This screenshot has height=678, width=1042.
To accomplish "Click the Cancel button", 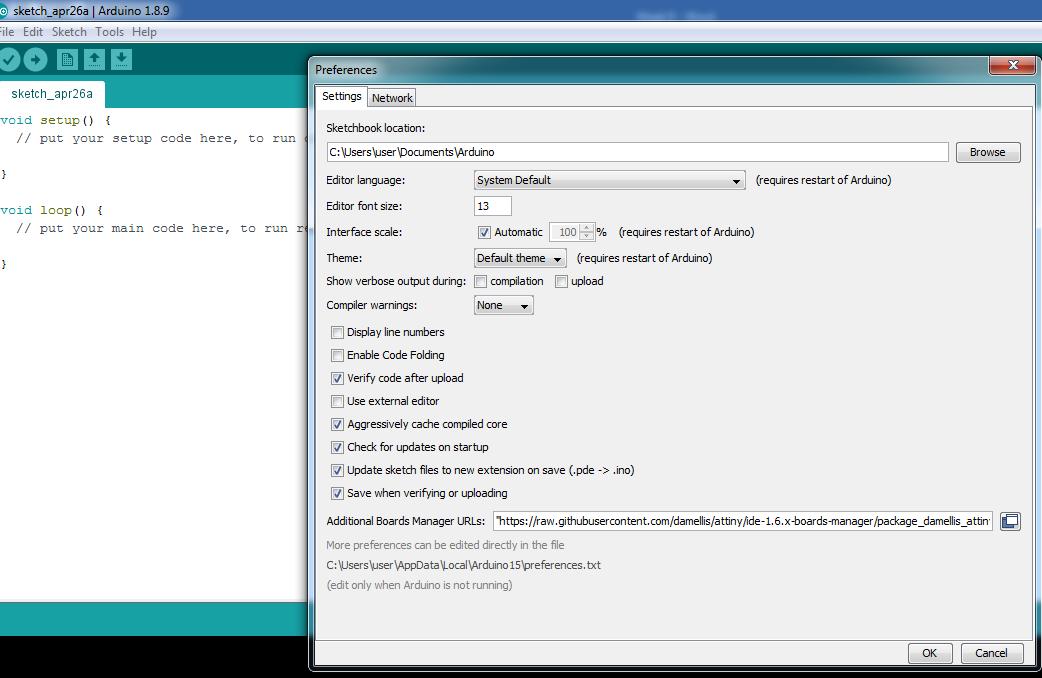I will pos(991,653).
